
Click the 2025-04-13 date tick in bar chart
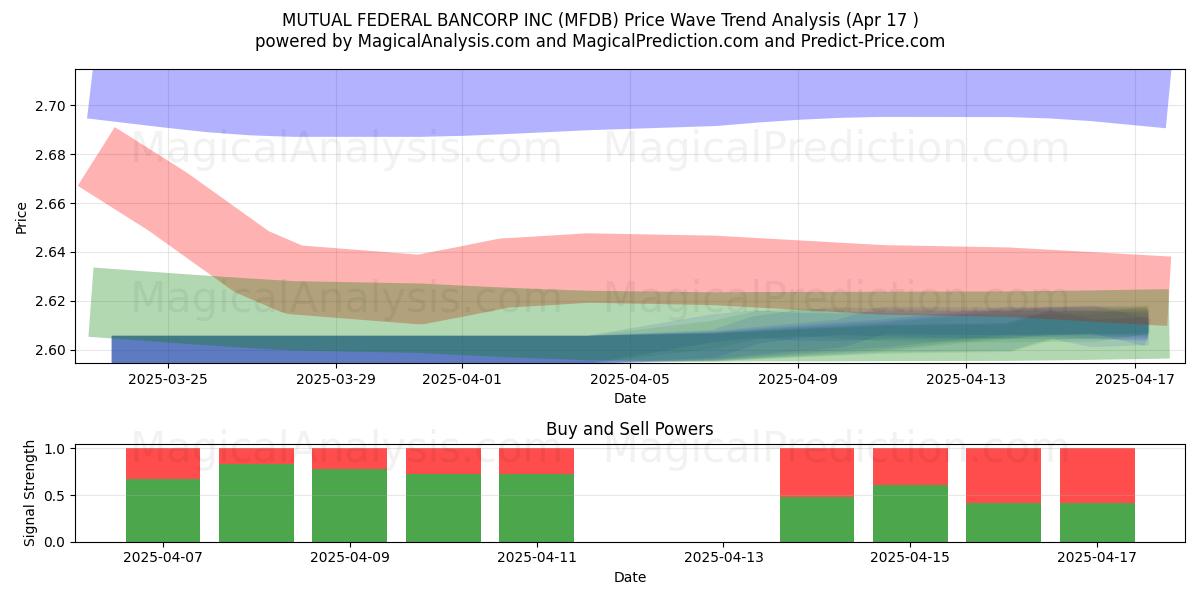[x=724, y=557]
